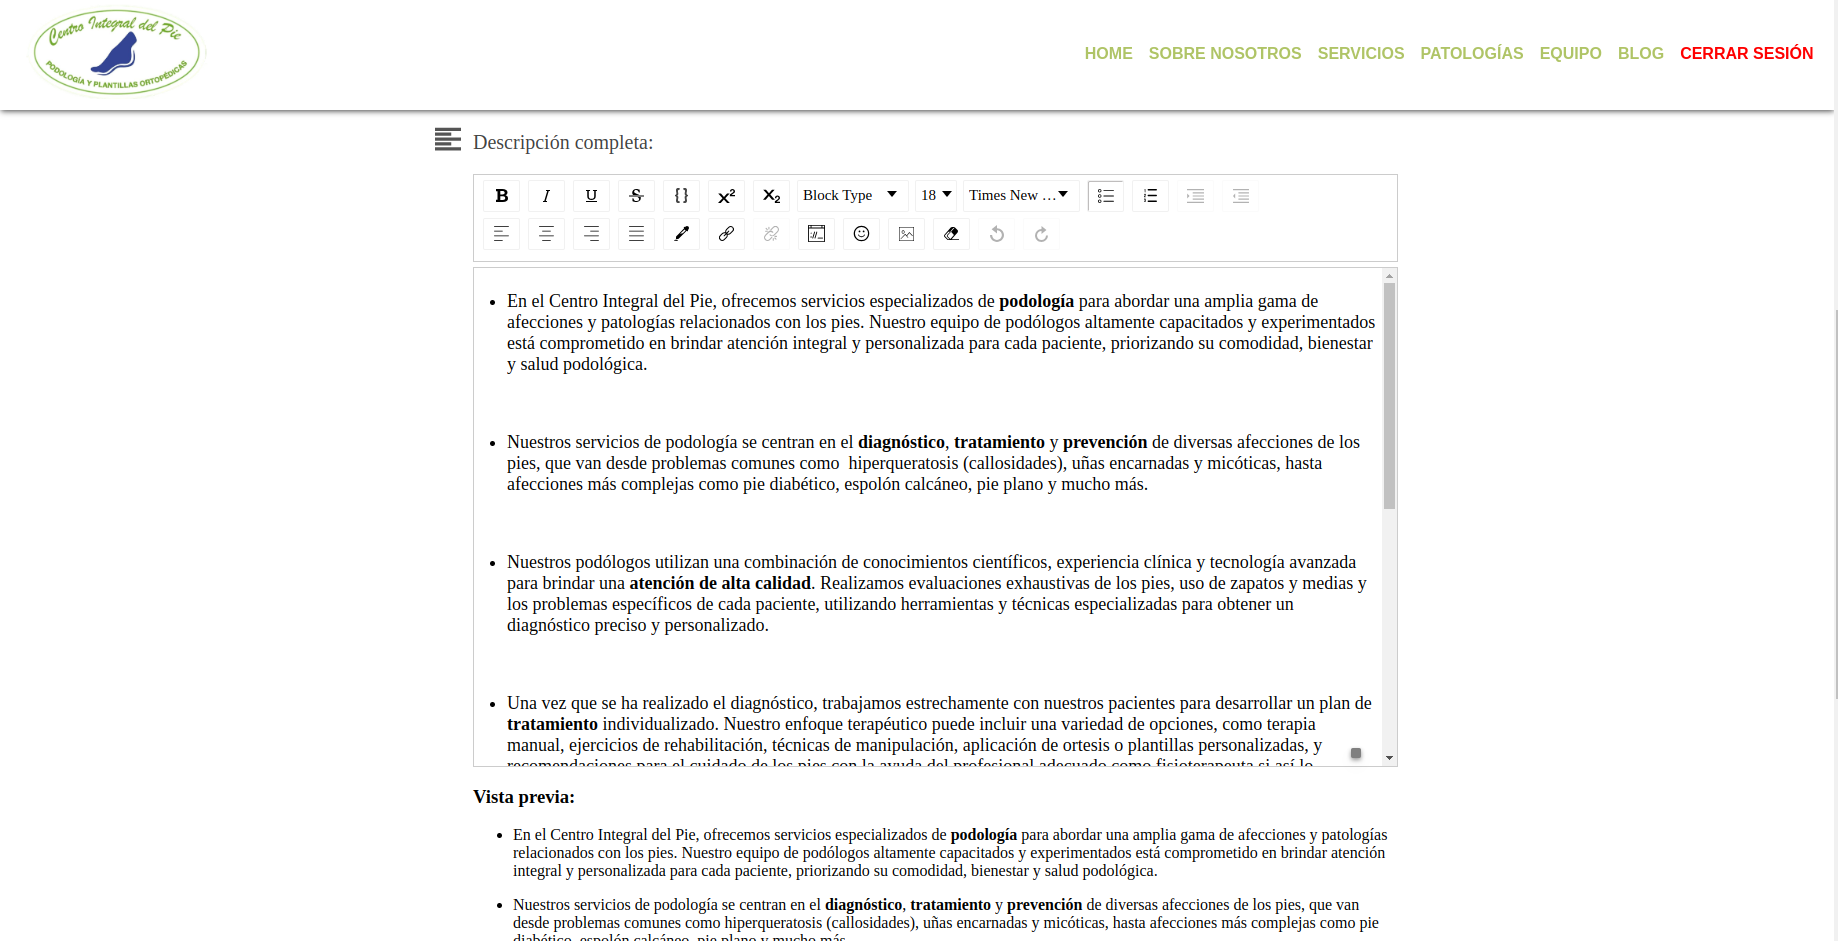Toggle italic text style
The width and height of the screenshot is (1838, 941).
(x=546, y=196)
